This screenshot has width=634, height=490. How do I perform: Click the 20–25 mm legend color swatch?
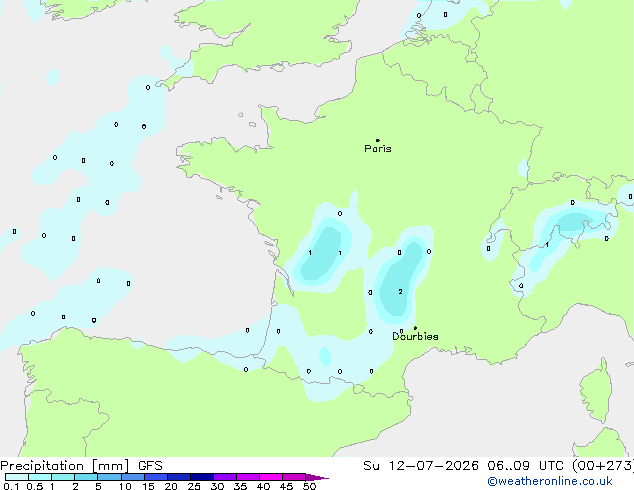[179, 477]
